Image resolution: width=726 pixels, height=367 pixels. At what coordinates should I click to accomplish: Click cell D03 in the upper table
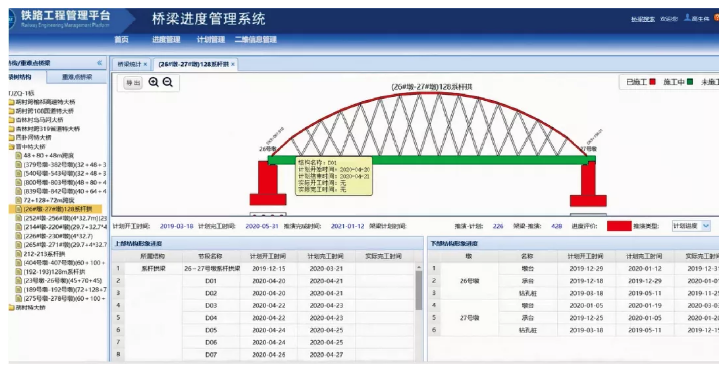pos(211,305)
